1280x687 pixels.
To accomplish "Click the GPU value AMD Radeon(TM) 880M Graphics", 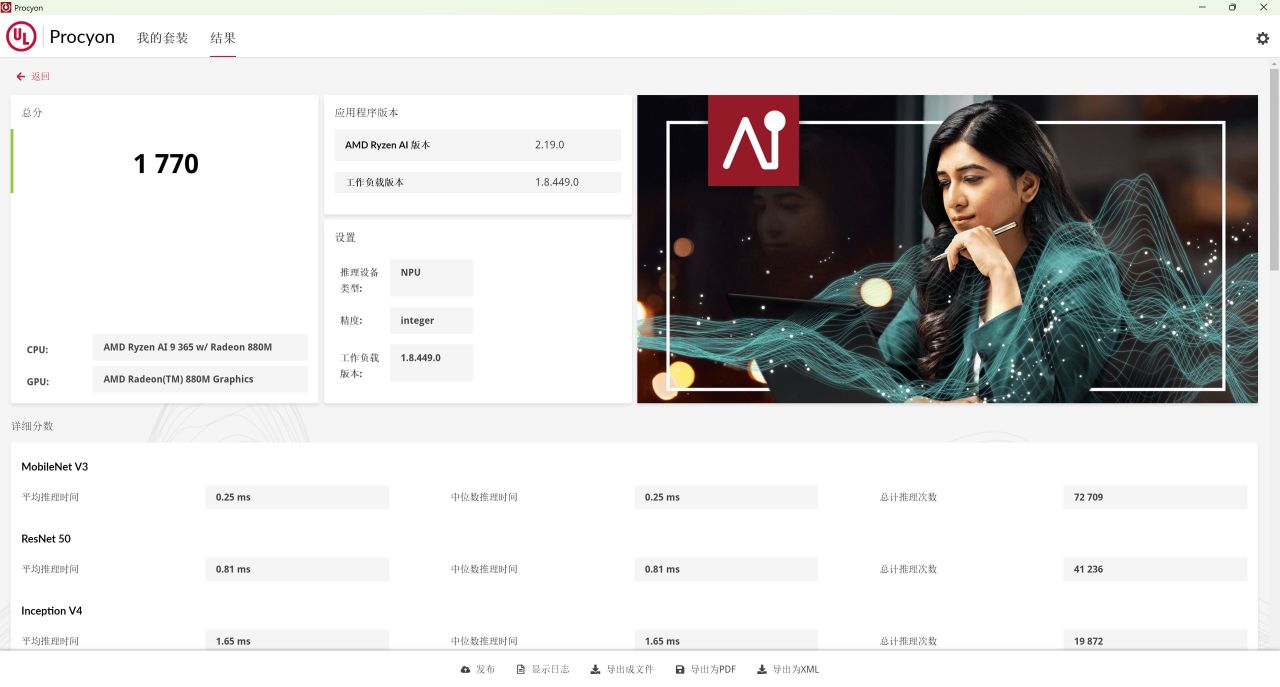I will tap(200, 379).
